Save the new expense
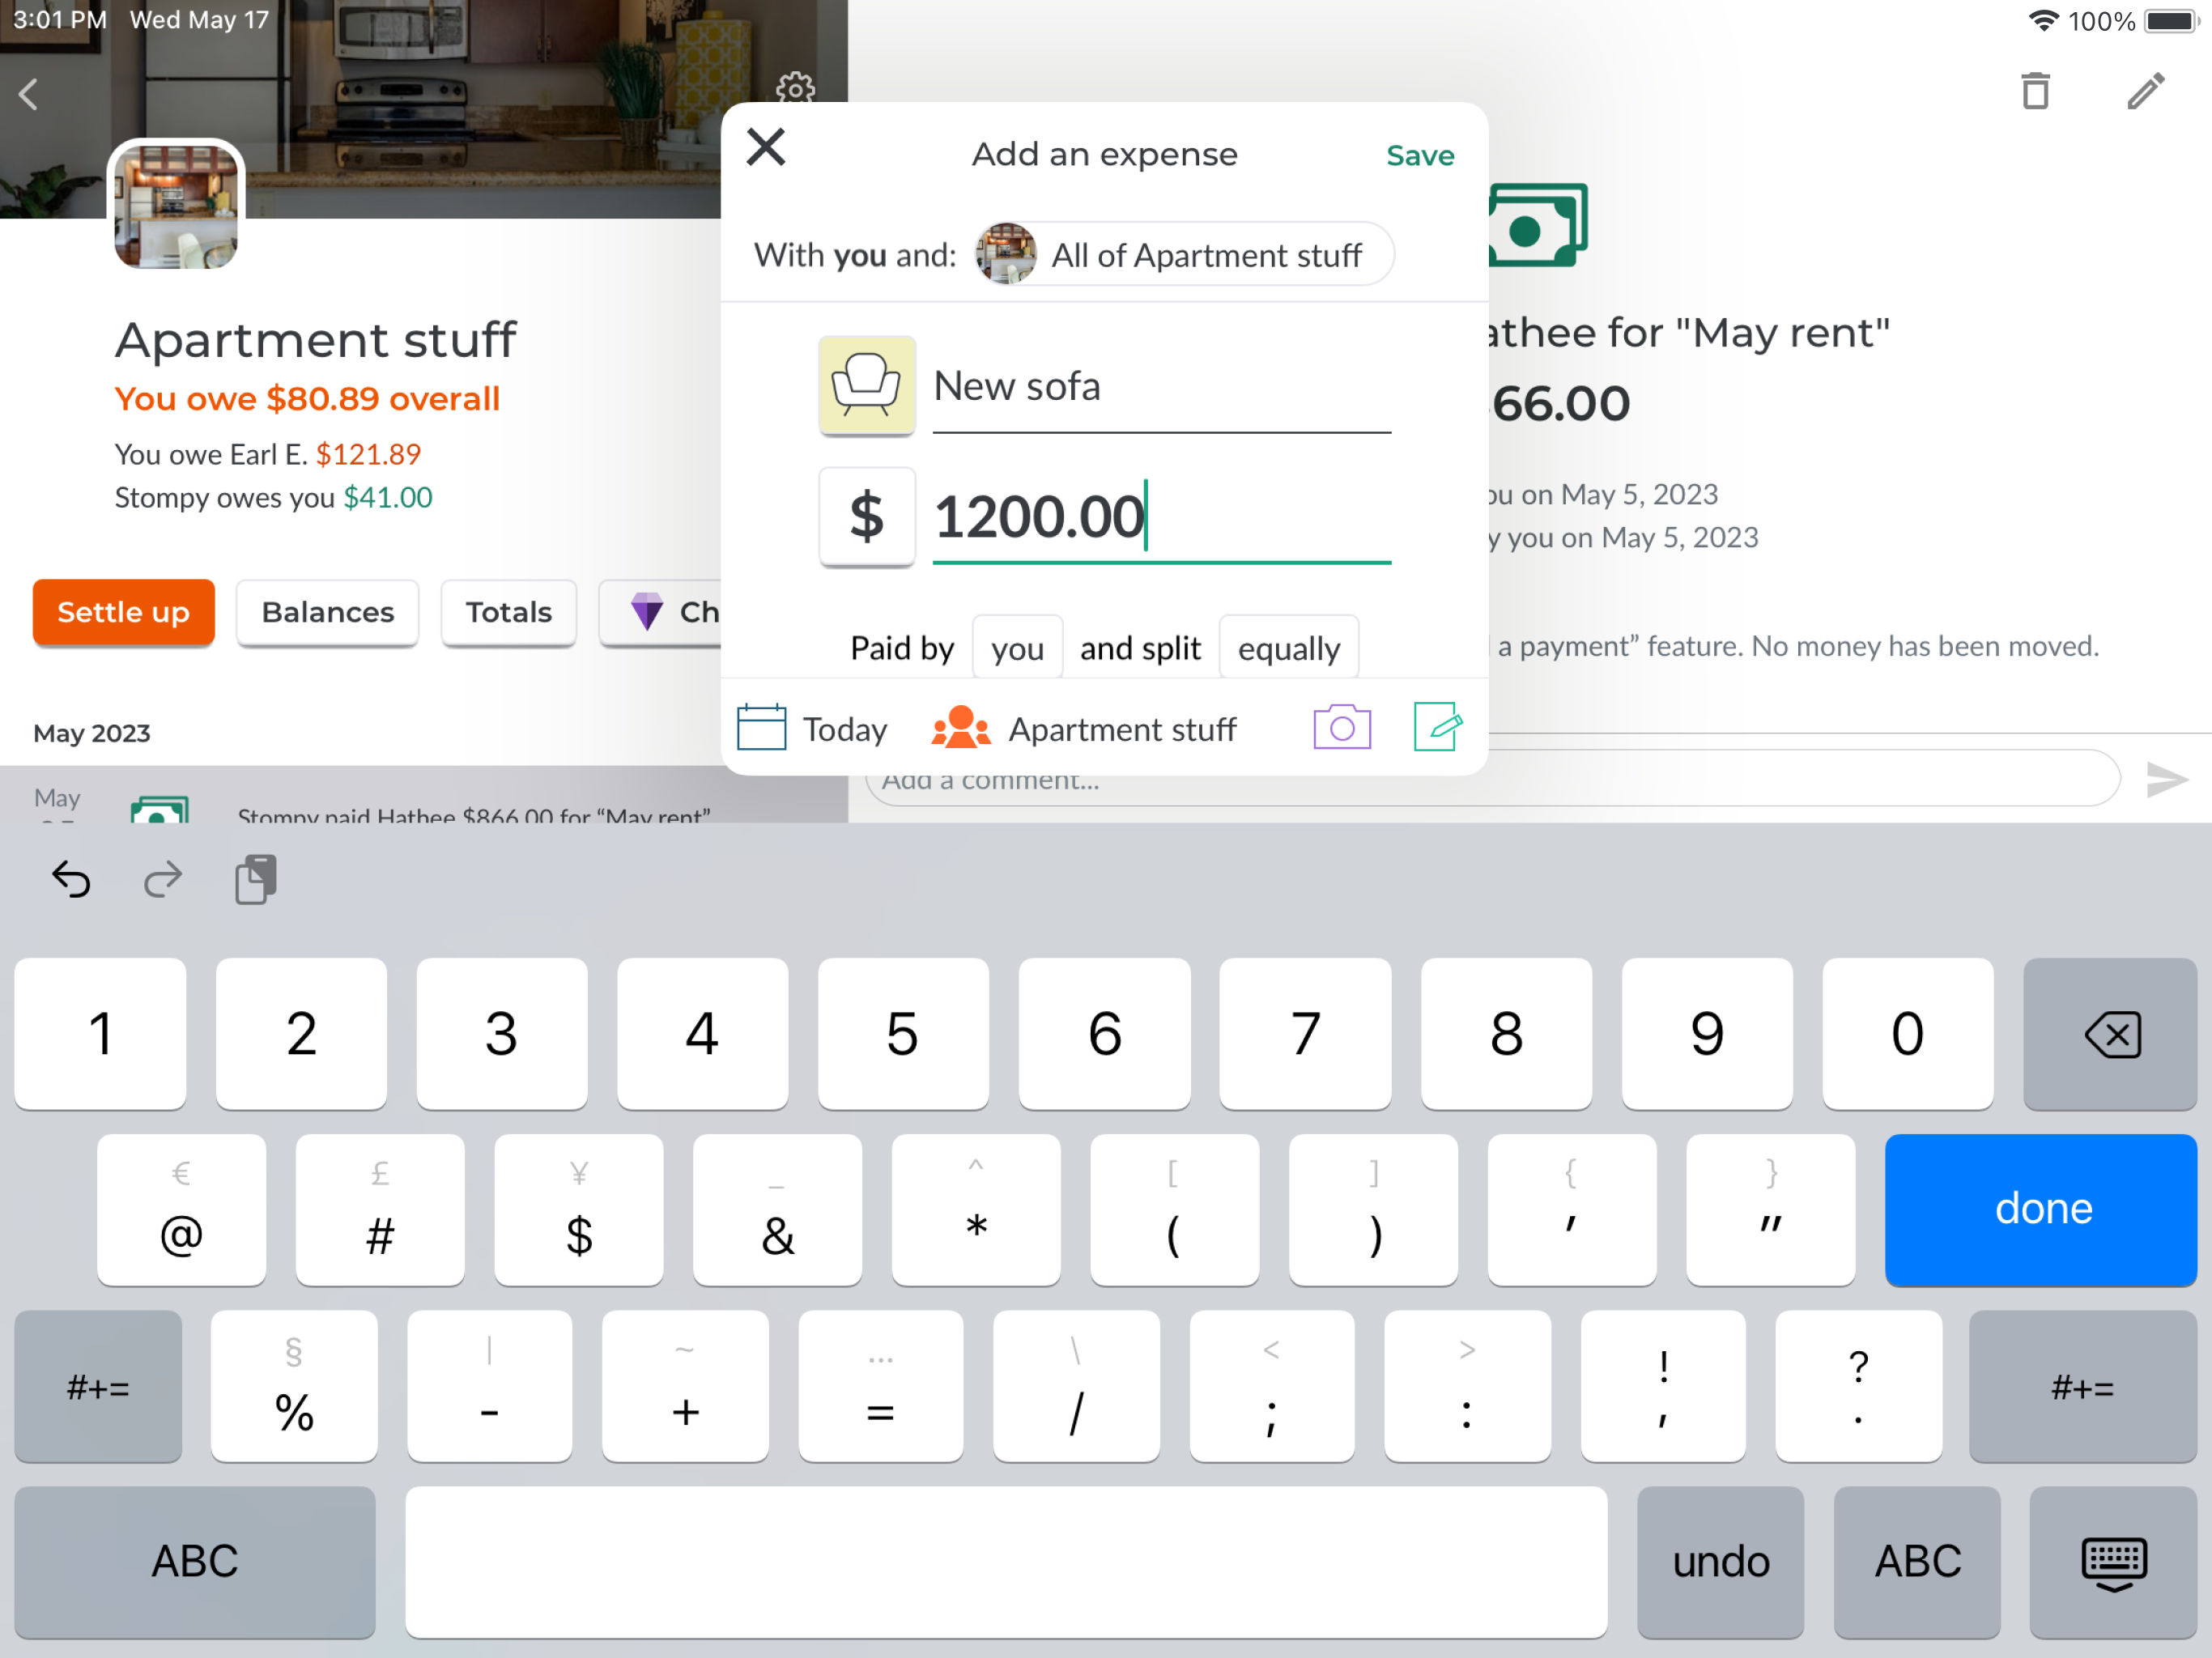 pos(1419,155)
